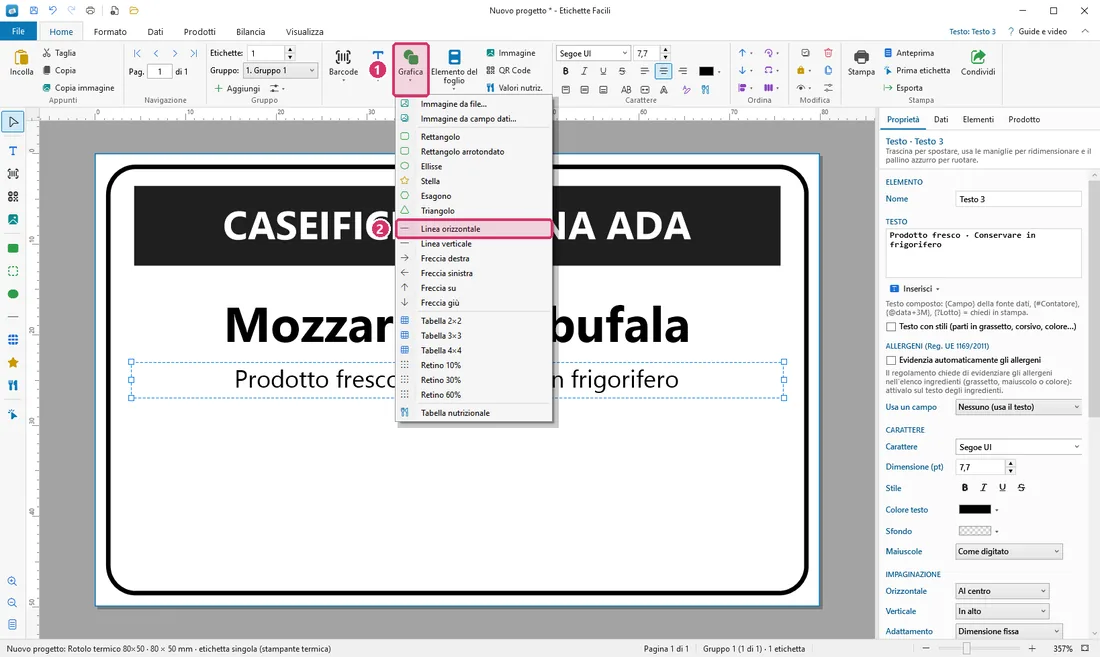
Task: Select the green rectangle tool in sidebar
Action: [13, 248]
